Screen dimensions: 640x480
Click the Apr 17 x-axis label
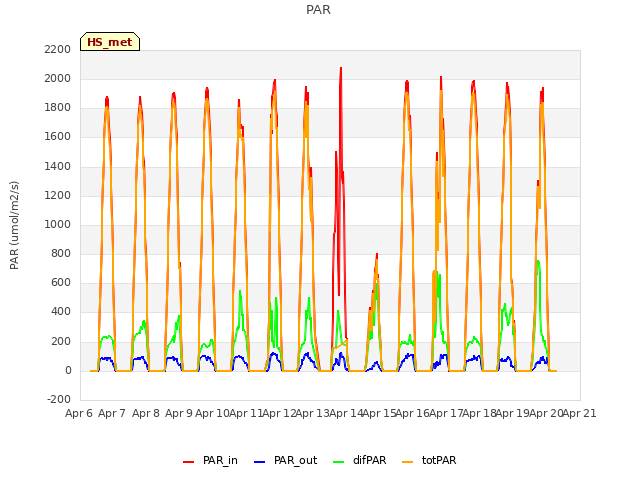point(446,413)
